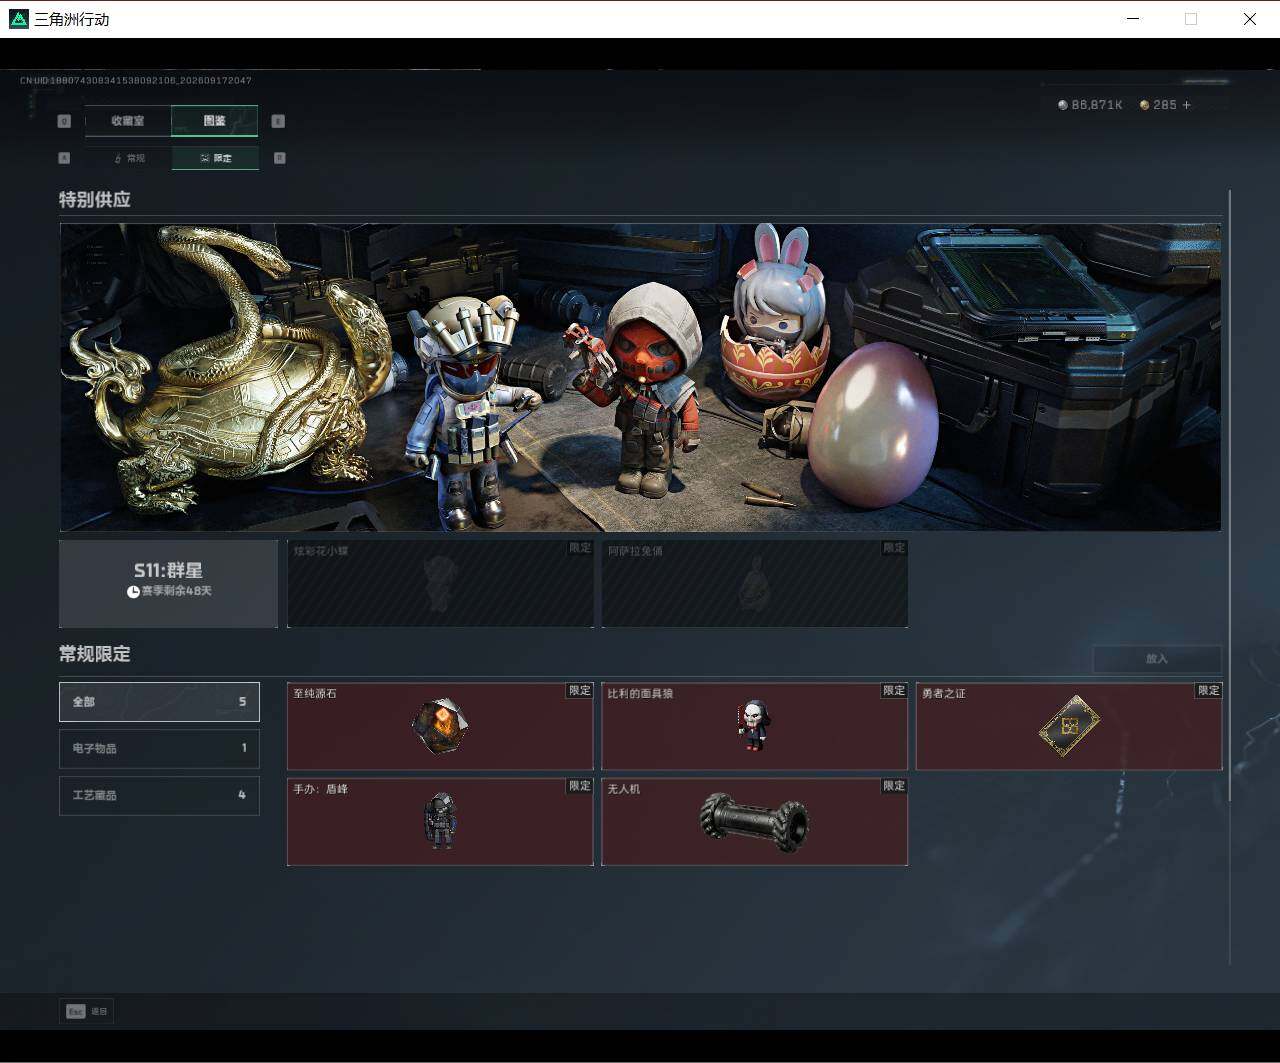
Task: Select the 手办:盾蜂 figure icon
Action: coord(440,821)
